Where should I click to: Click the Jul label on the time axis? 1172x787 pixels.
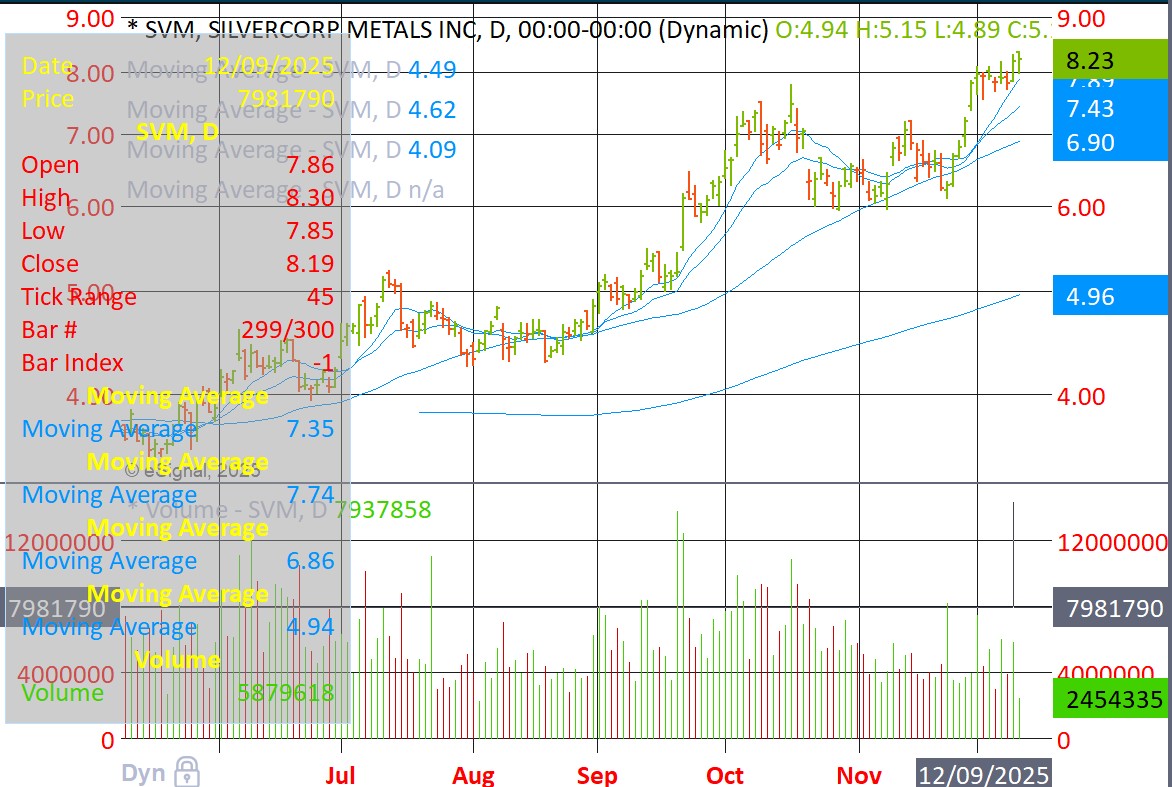pyautogui.click(x=340, y=775)
